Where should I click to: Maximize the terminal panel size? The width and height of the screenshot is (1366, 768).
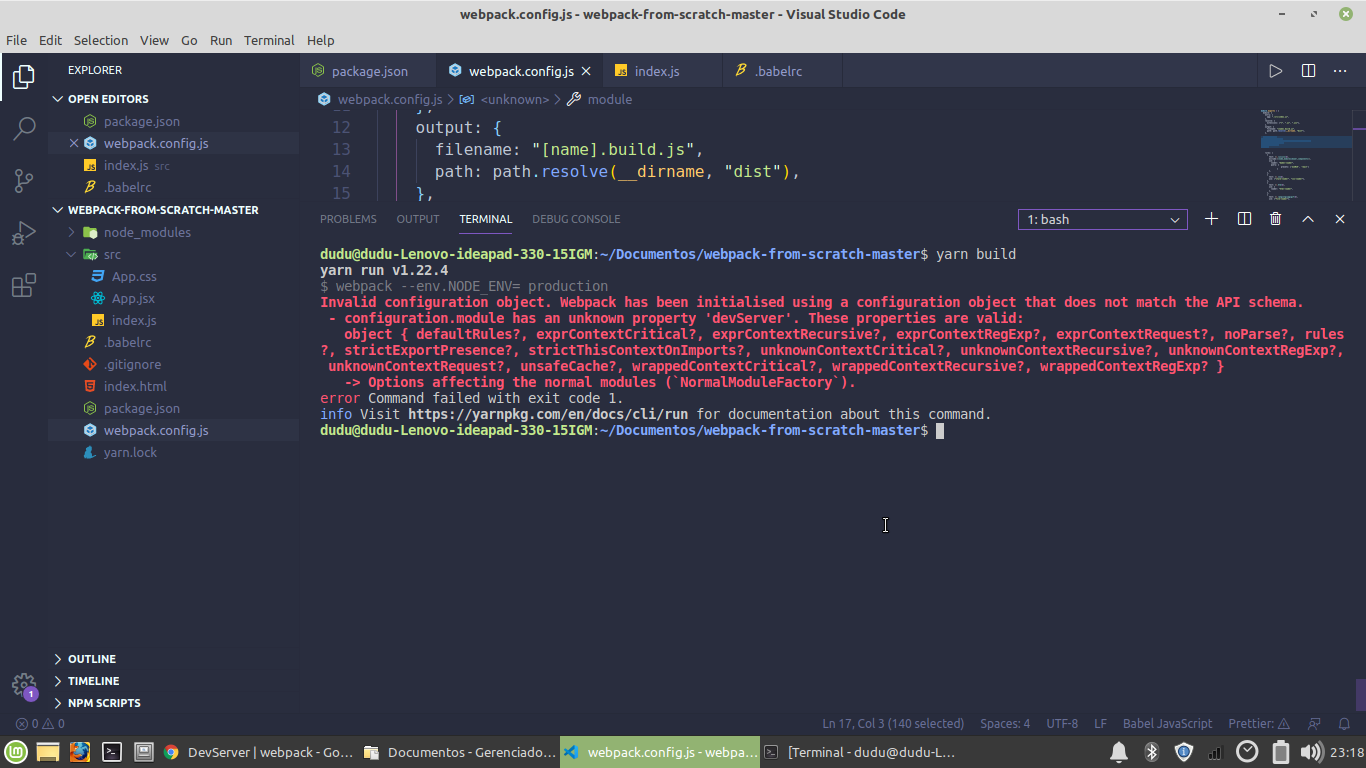(x=1307, y=219)
